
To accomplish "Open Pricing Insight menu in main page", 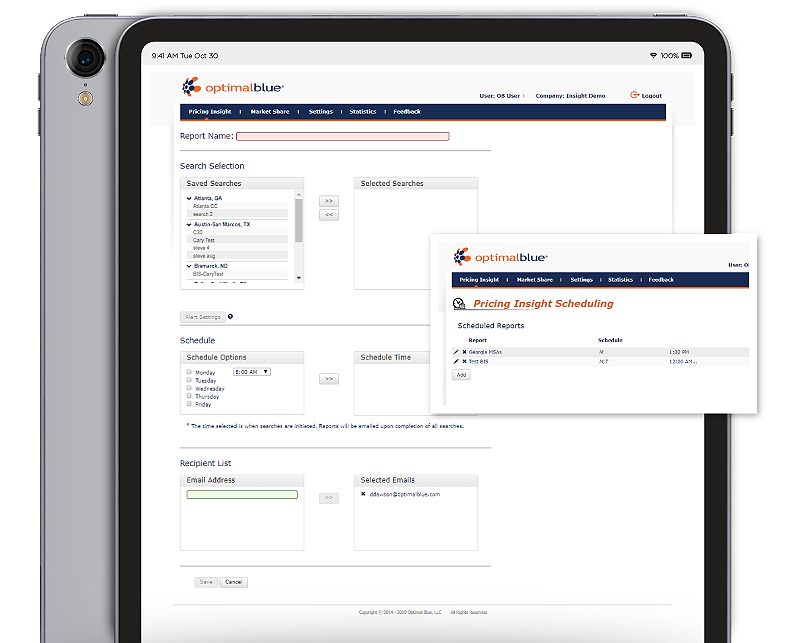I will click(210, 111).
